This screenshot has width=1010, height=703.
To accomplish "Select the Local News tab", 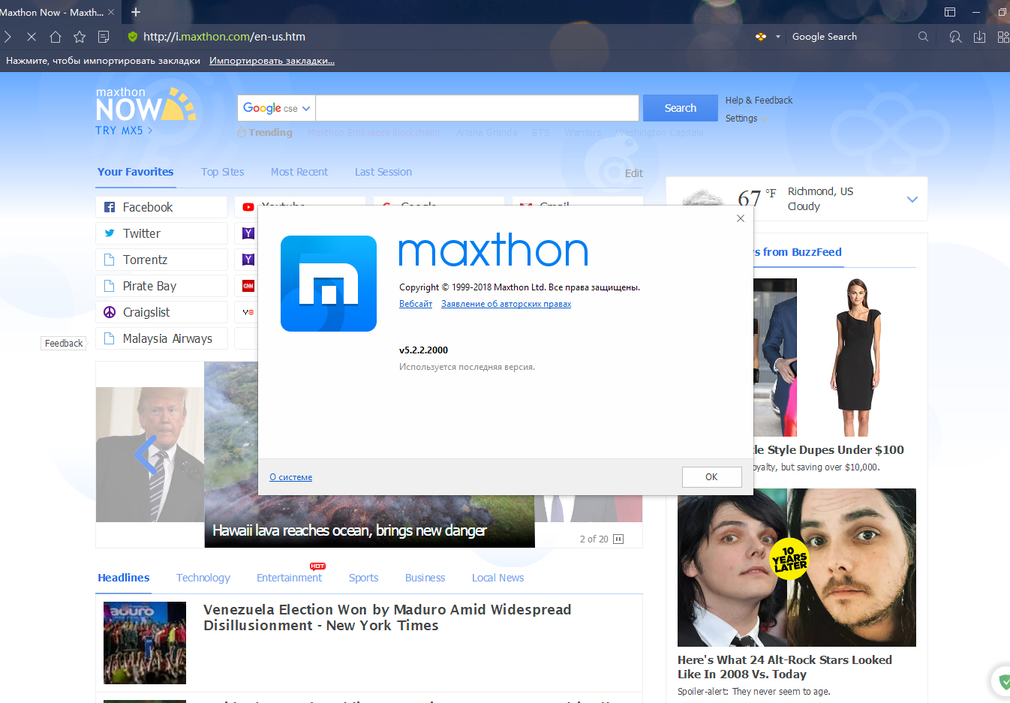I will pyautogui.click(x=498, y=578).
